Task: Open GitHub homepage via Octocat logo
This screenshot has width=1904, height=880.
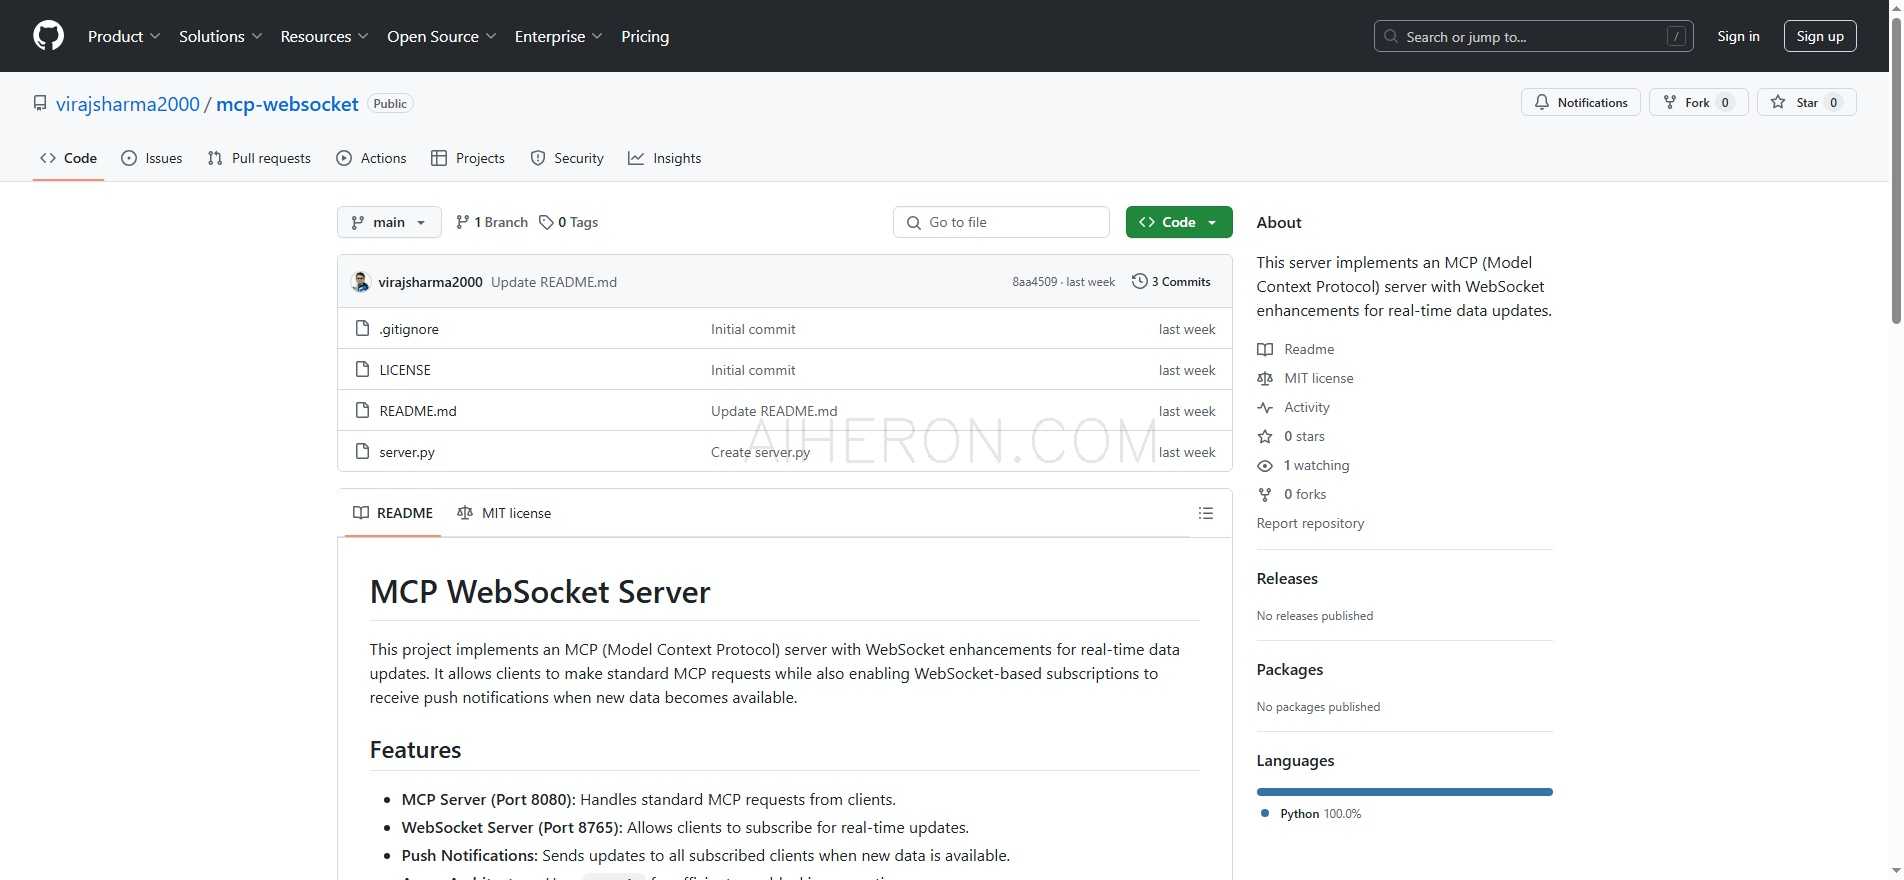Action: point(48,36)
